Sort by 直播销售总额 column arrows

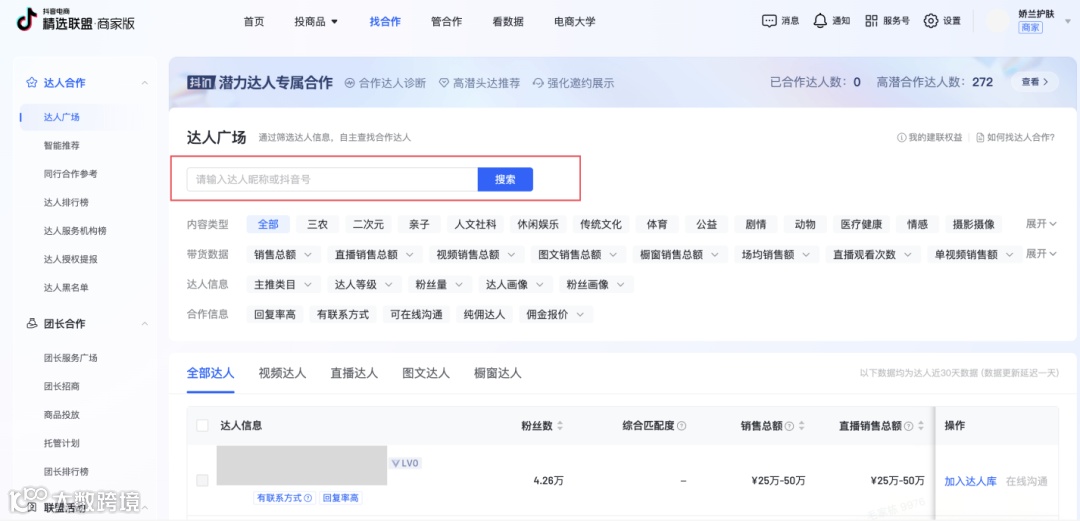tap(920, 426)
